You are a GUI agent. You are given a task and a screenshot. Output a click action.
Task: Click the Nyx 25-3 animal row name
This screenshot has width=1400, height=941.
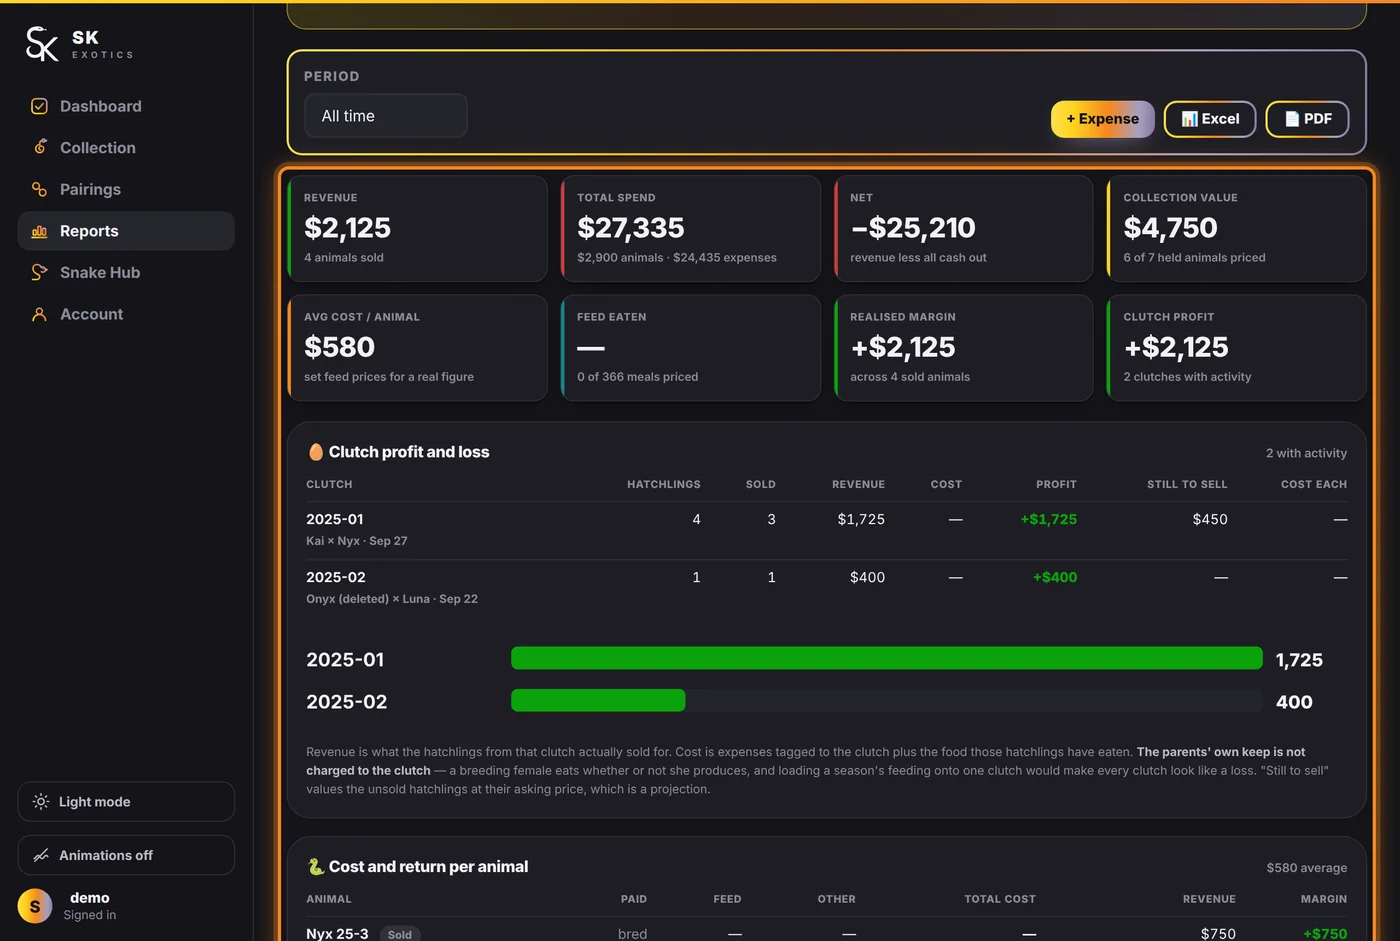337,934
